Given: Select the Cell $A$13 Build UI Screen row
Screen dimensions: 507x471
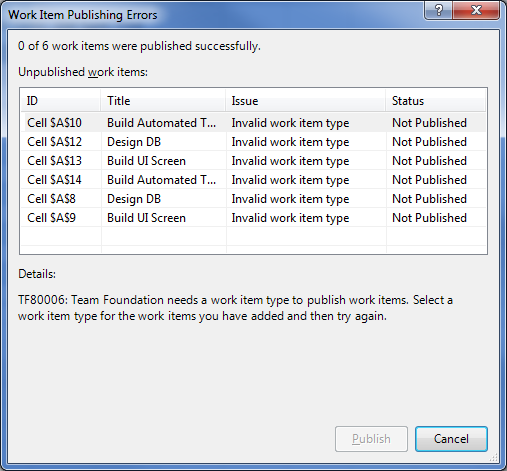Looking at the screenshot, I should click(x=253, y=161).
